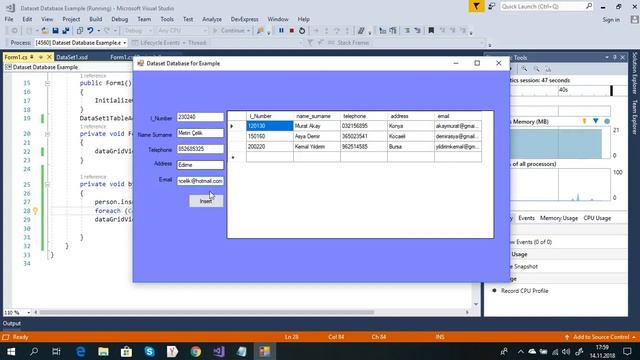Open the Output panel
The width and height of the screenshot is (640, 360).
tap(12, 323)
